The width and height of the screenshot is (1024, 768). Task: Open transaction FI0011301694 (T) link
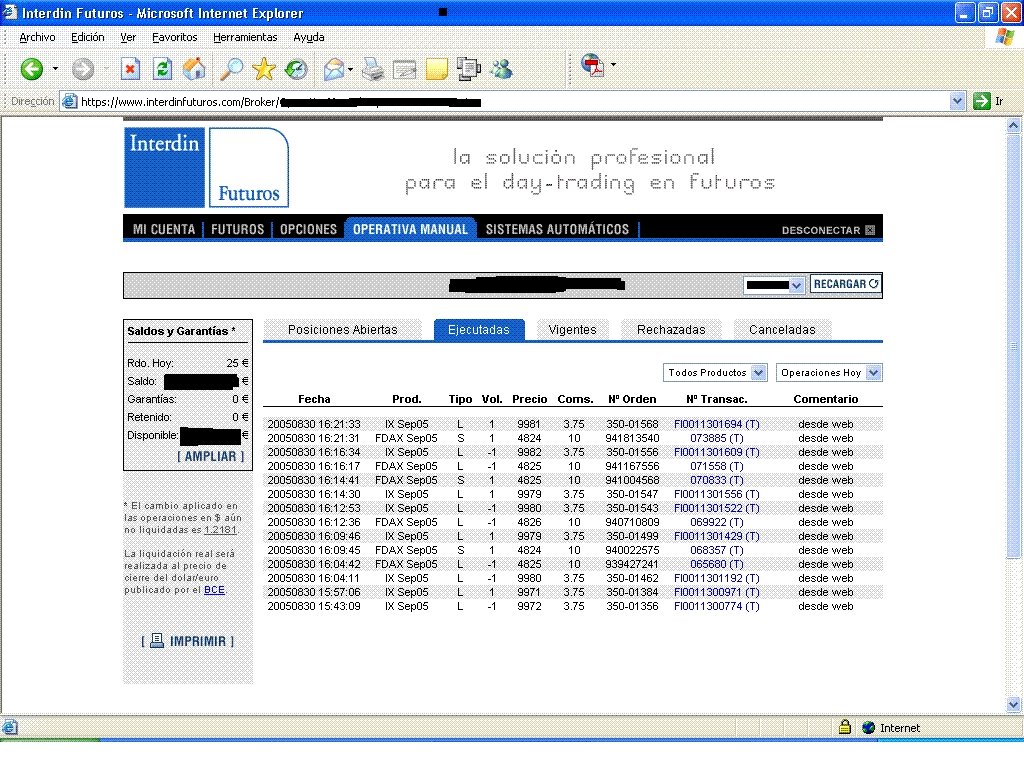coord(716,424)
